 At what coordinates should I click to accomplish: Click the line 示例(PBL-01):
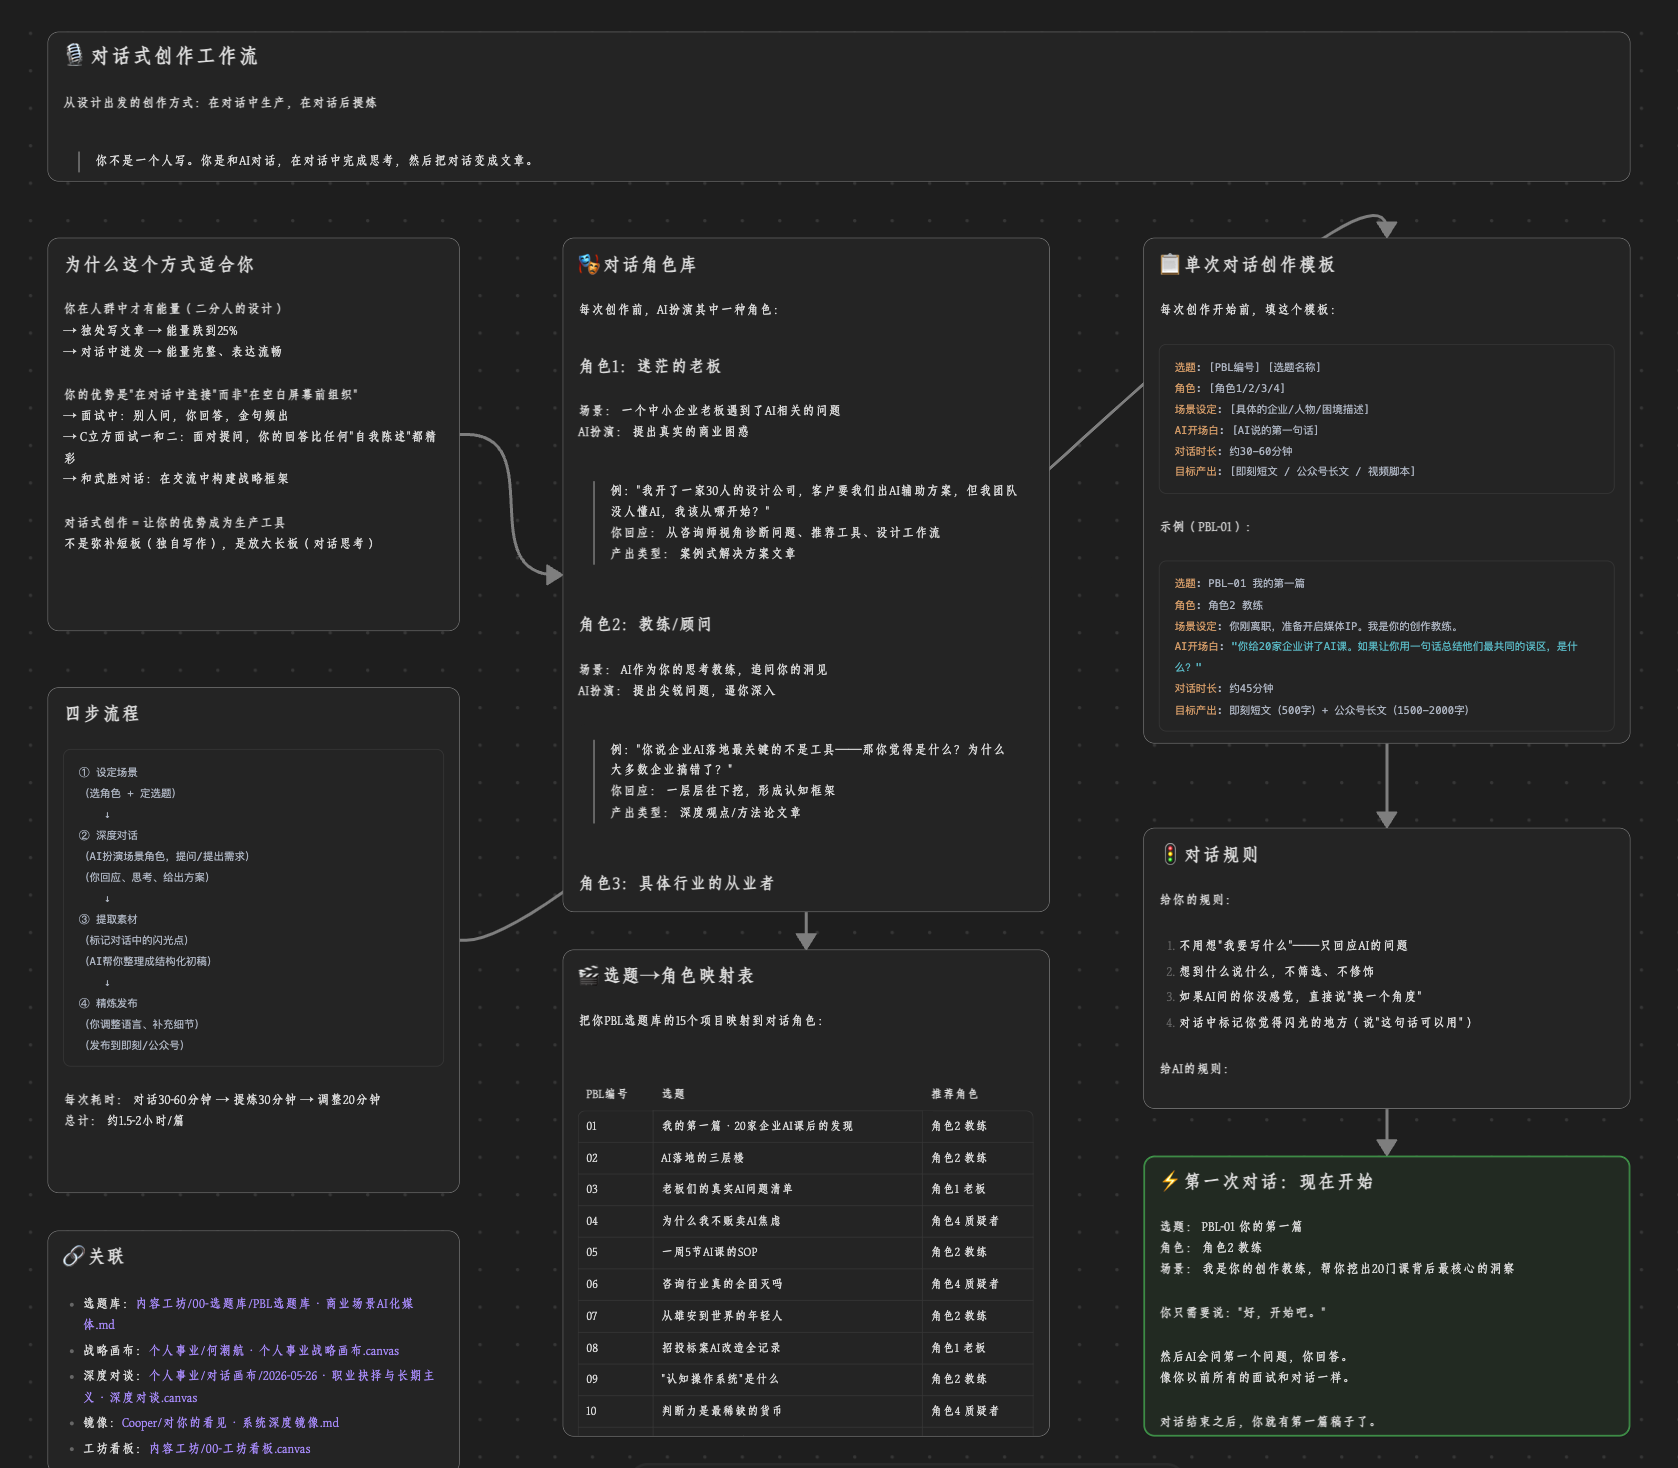click(1205, 526)
